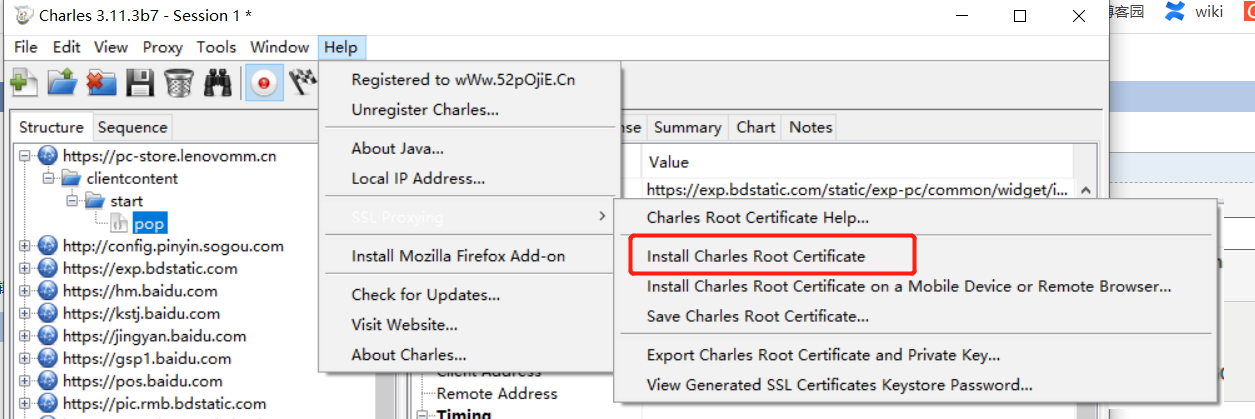Click the globe icon beside kstj.baidu.com
Viewport: 1255px width, 419px height.
(x=47, y=313)
